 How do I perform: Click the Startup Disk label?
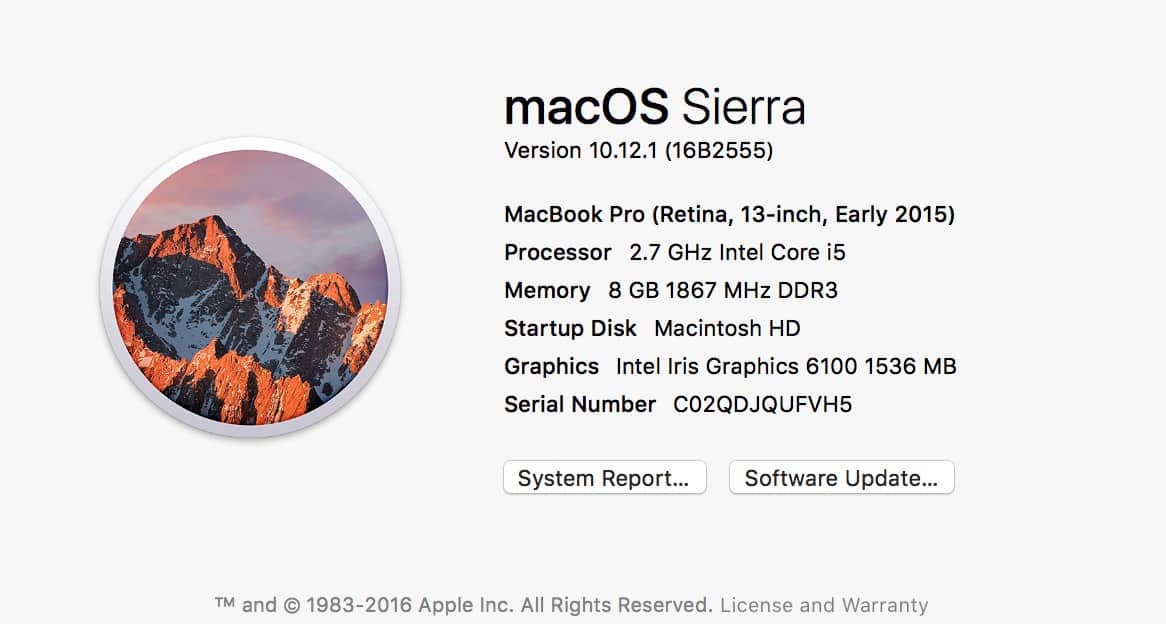570,329
